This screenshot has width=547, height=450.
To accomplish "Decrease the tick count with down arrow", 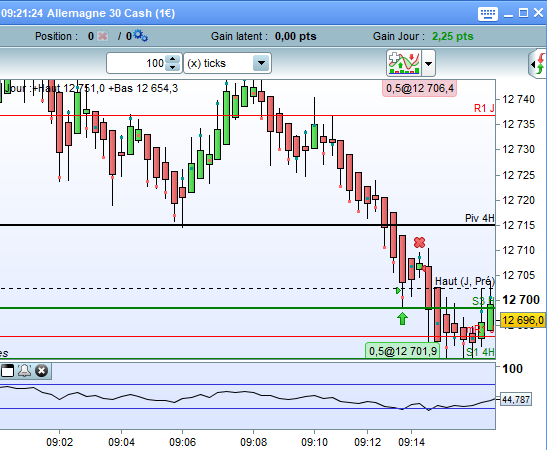I will [x=173, y=67].
